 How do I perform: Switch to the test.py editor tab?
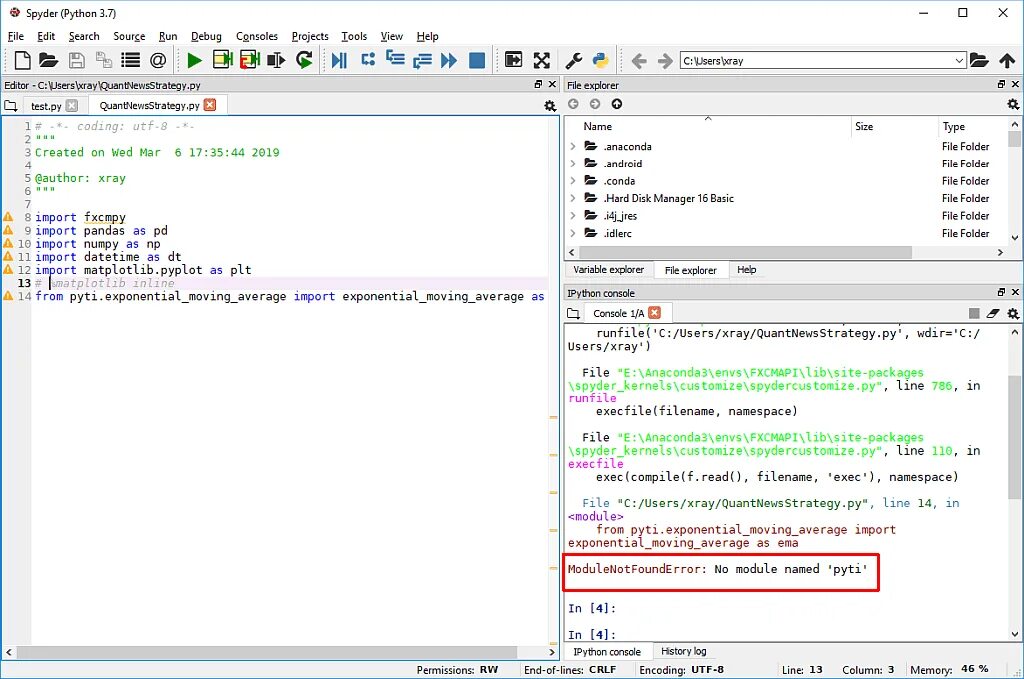point(46,106)
